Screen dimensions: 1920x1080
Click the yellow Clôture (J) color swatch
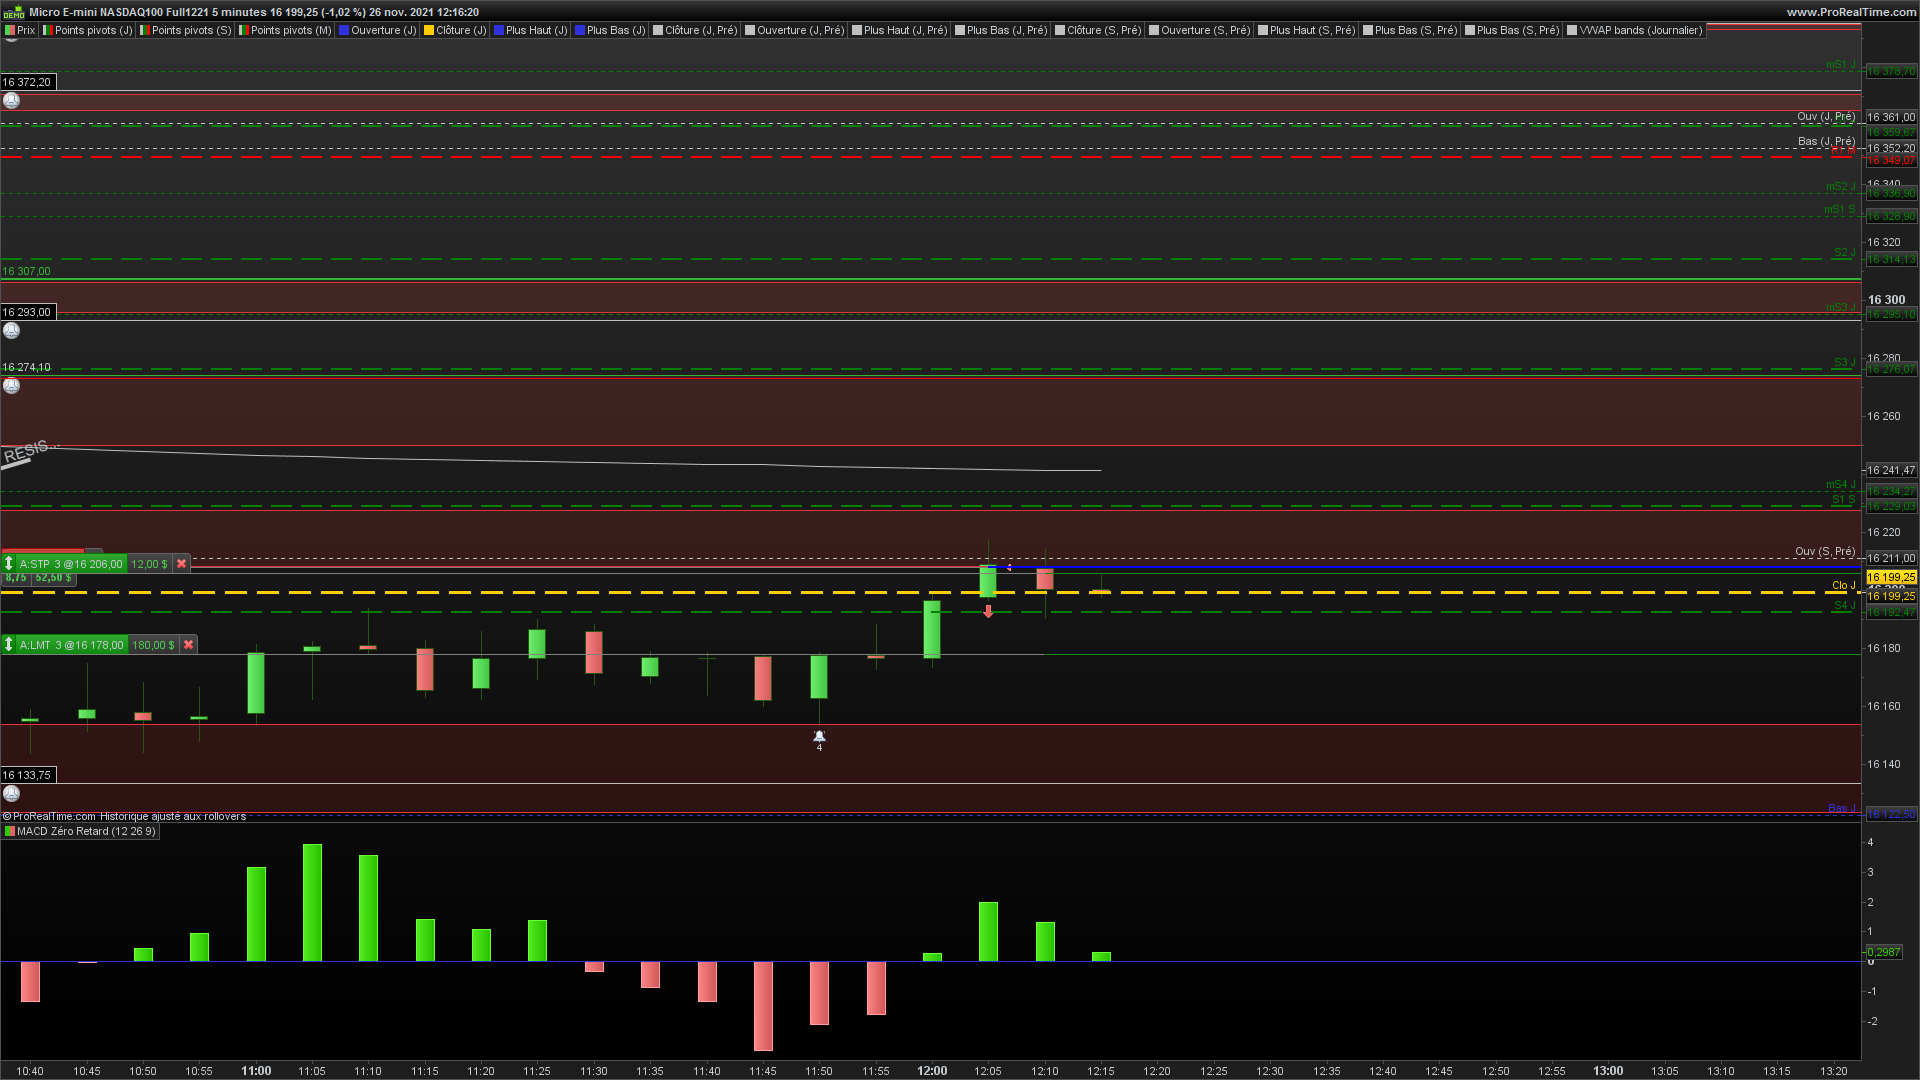pos(429,30)
